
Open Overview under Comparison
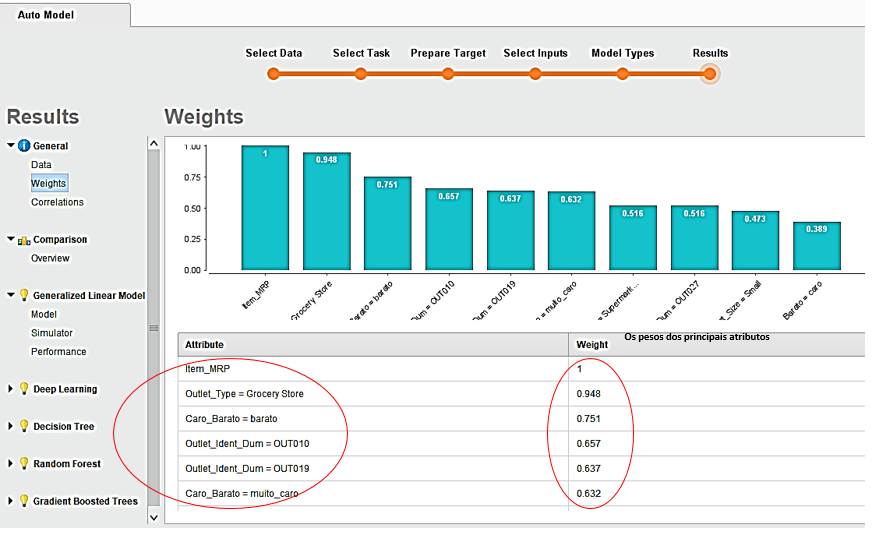tap(50, 258)
